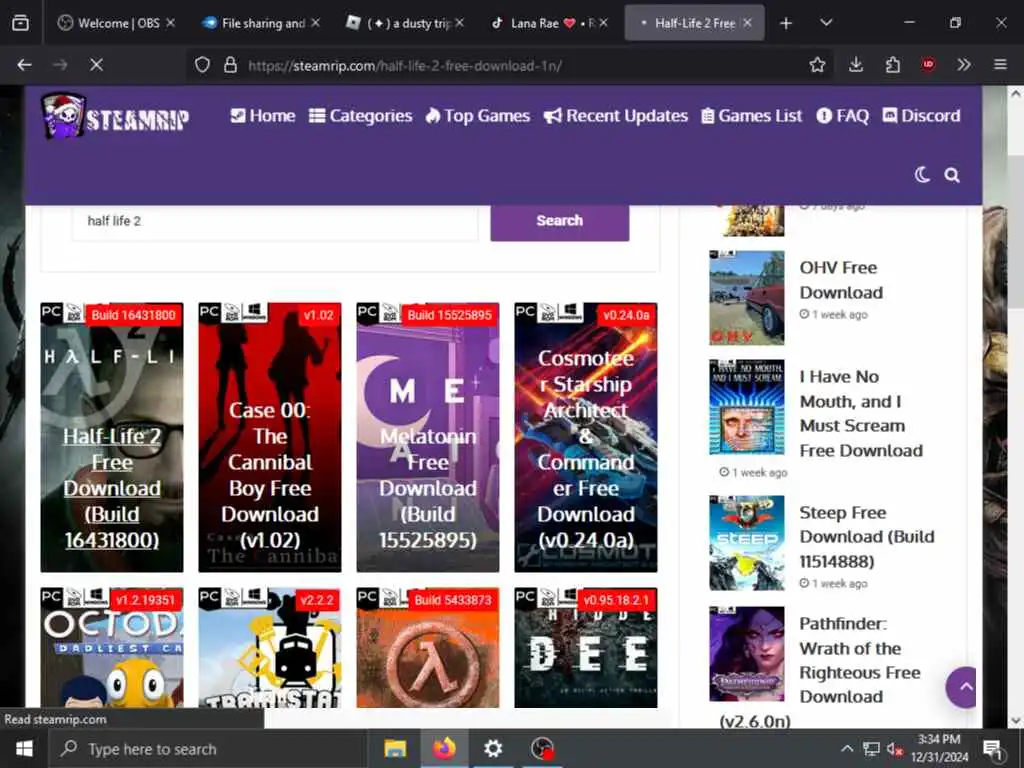Click the purple Search button

(560, 222)
